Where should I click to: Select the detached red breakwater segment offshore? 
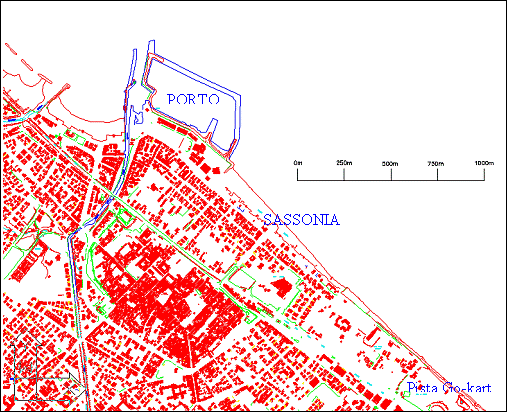click(27, 65)
